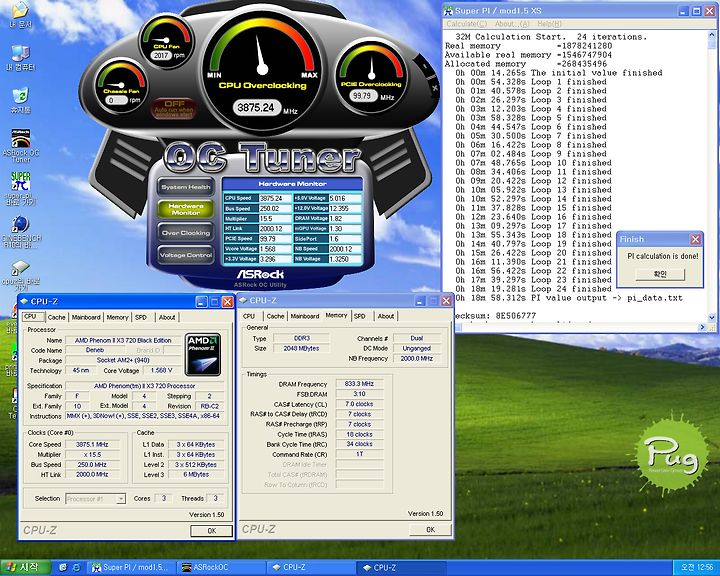Click the Start button on taskbar
The width and height of the screenshot is (720, 576).
[x=25, y=567]
